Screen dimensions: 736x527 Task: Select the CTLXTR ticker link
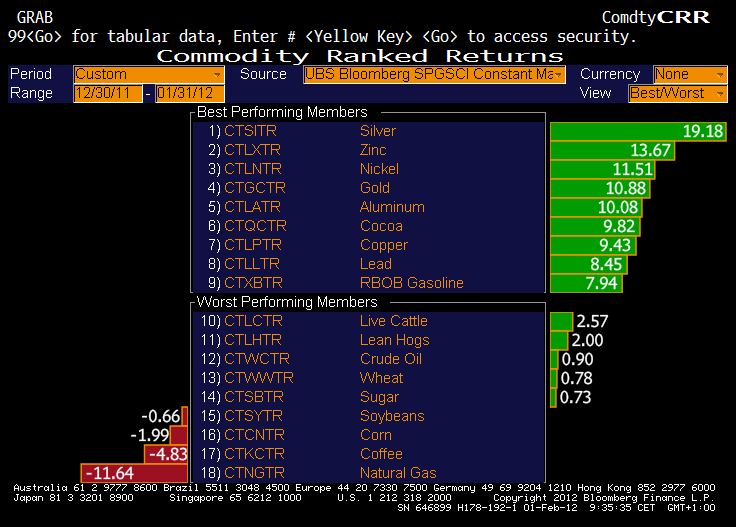252,150
